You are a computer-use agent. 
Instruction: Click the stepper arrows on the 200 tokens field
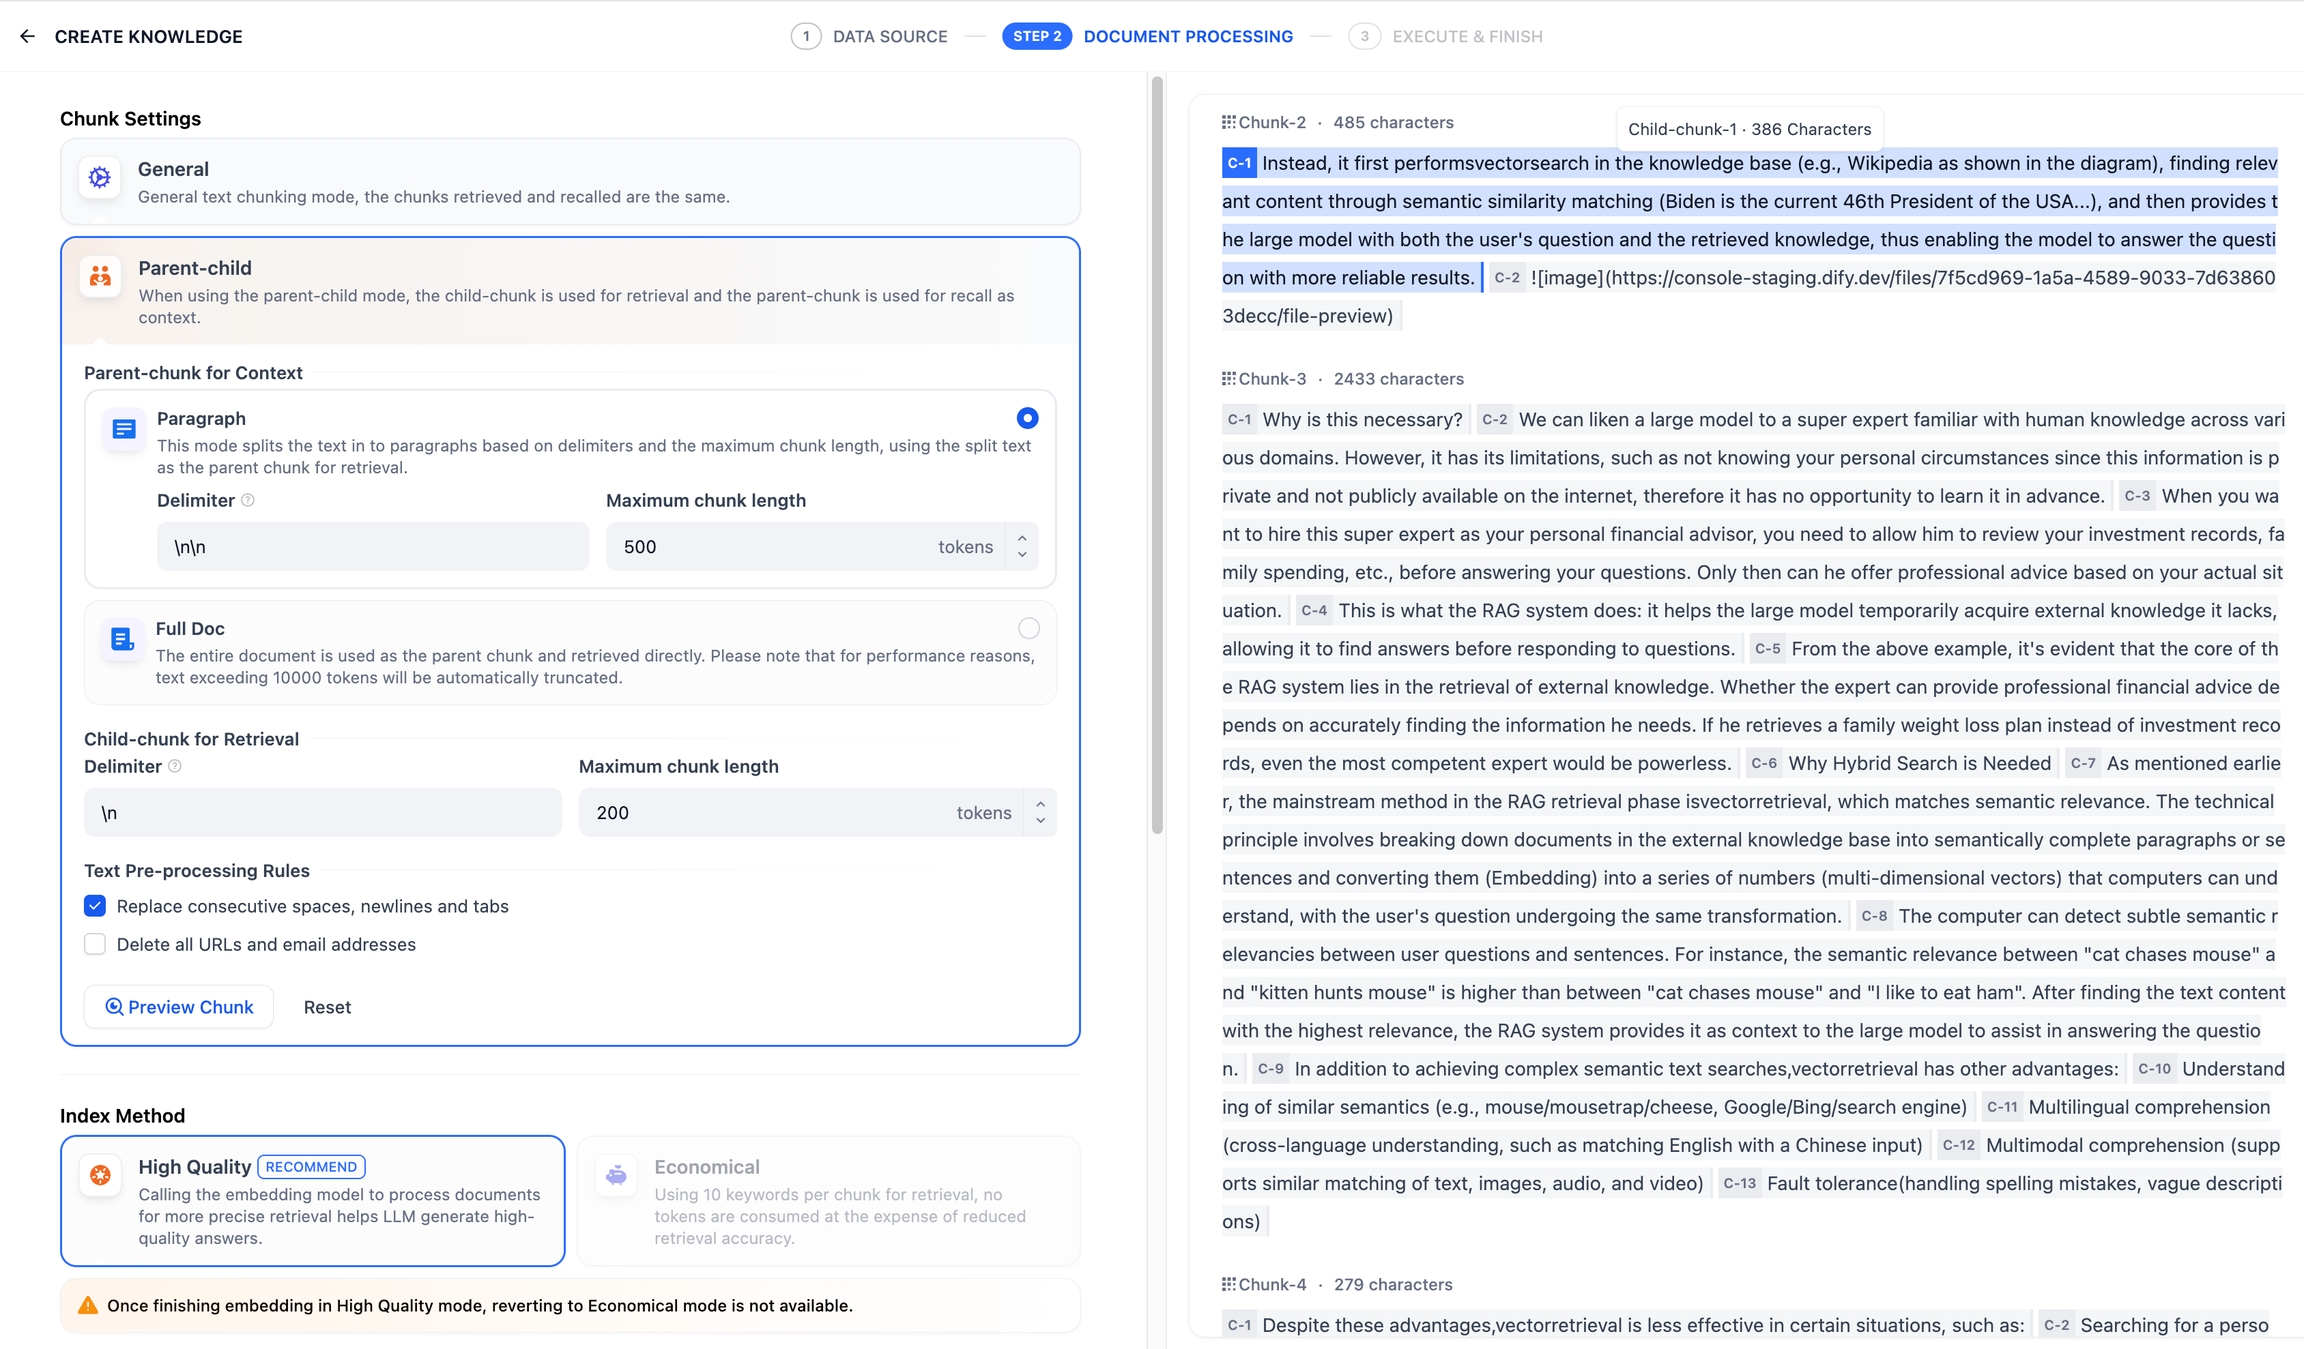click(x=1040, y=812)
